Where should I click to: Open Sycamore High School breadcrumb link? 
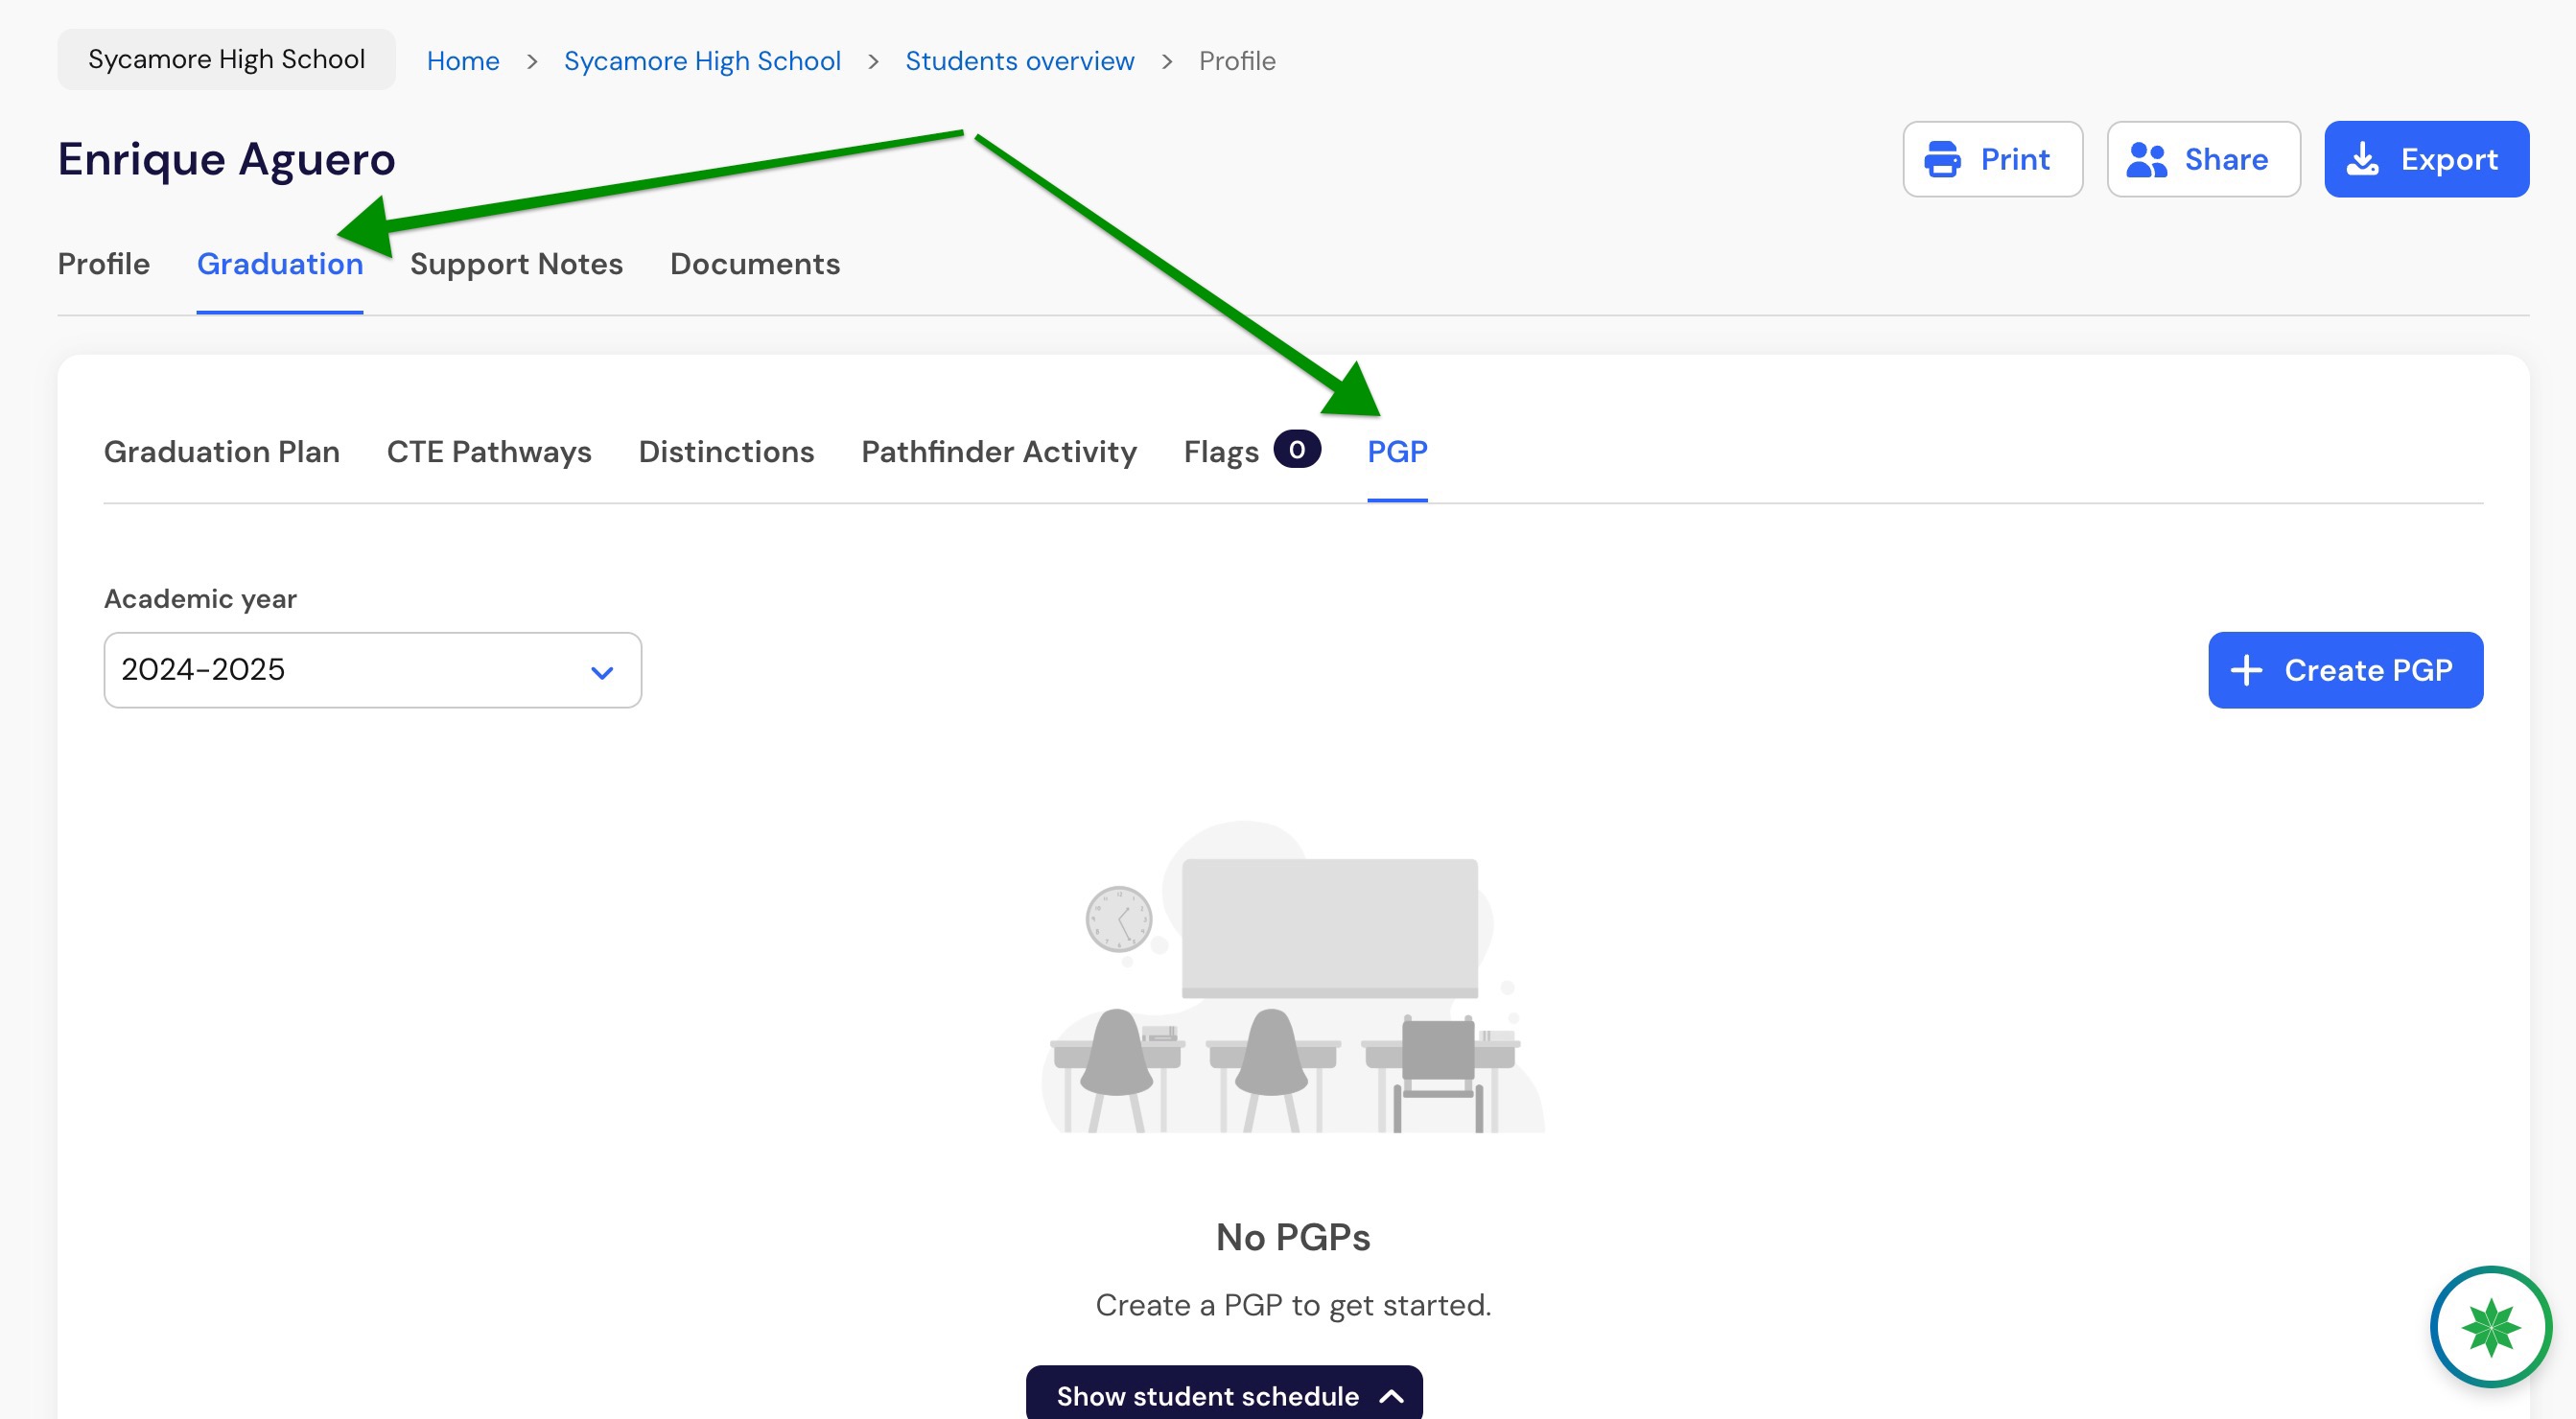coord(702,61)
